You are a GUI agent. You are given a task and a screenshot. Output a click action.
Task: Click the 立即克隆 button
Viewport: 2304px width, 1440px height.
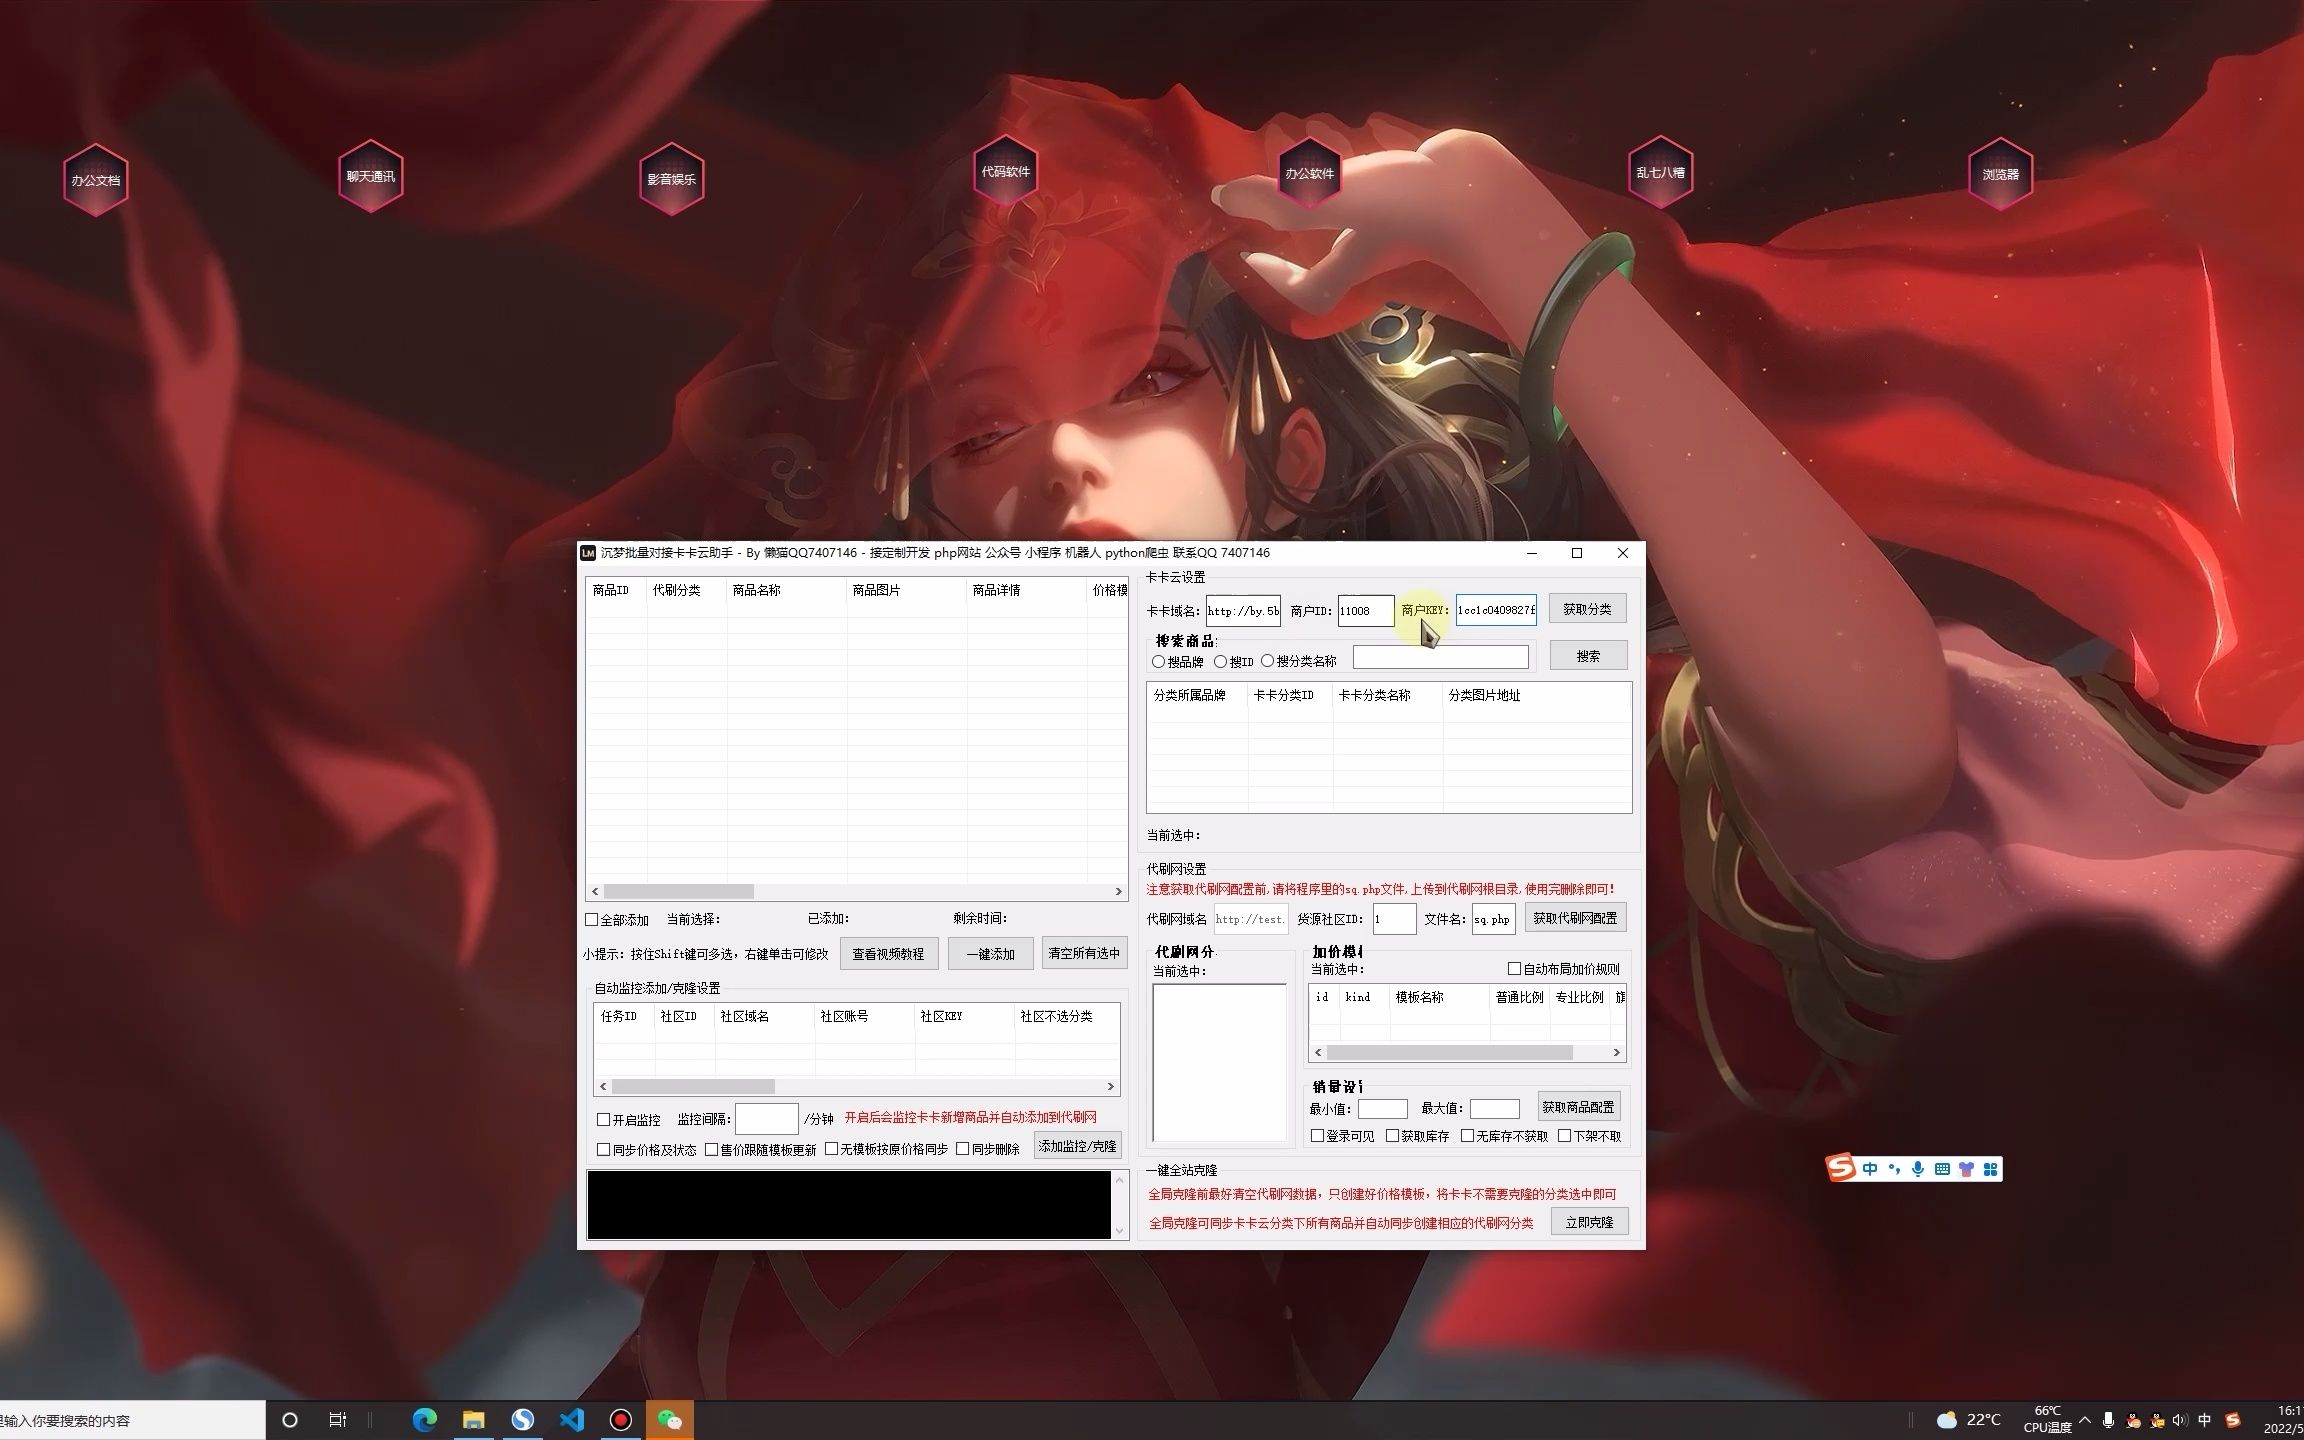(1589, 1222)
